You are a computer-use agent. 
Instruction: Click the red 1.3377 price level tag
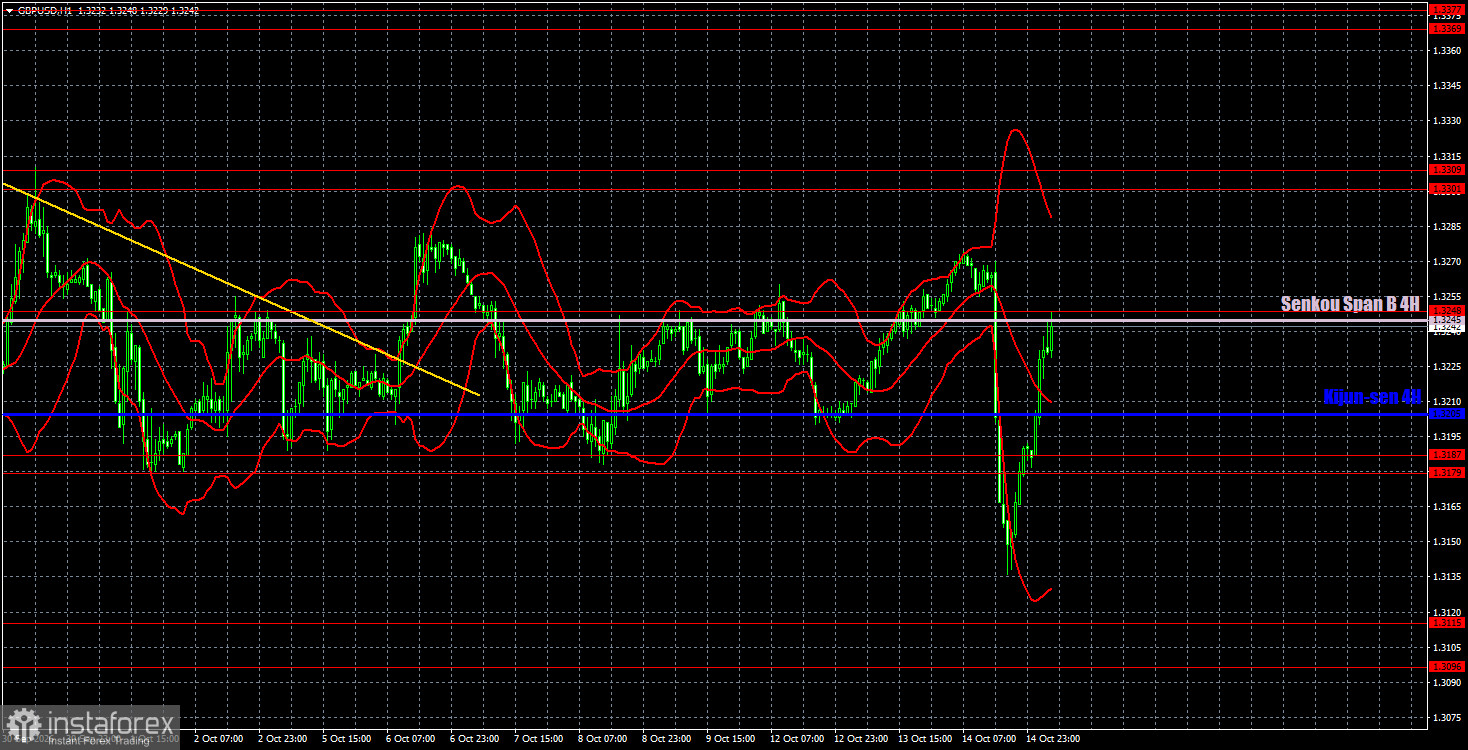tap(1447, 9)
